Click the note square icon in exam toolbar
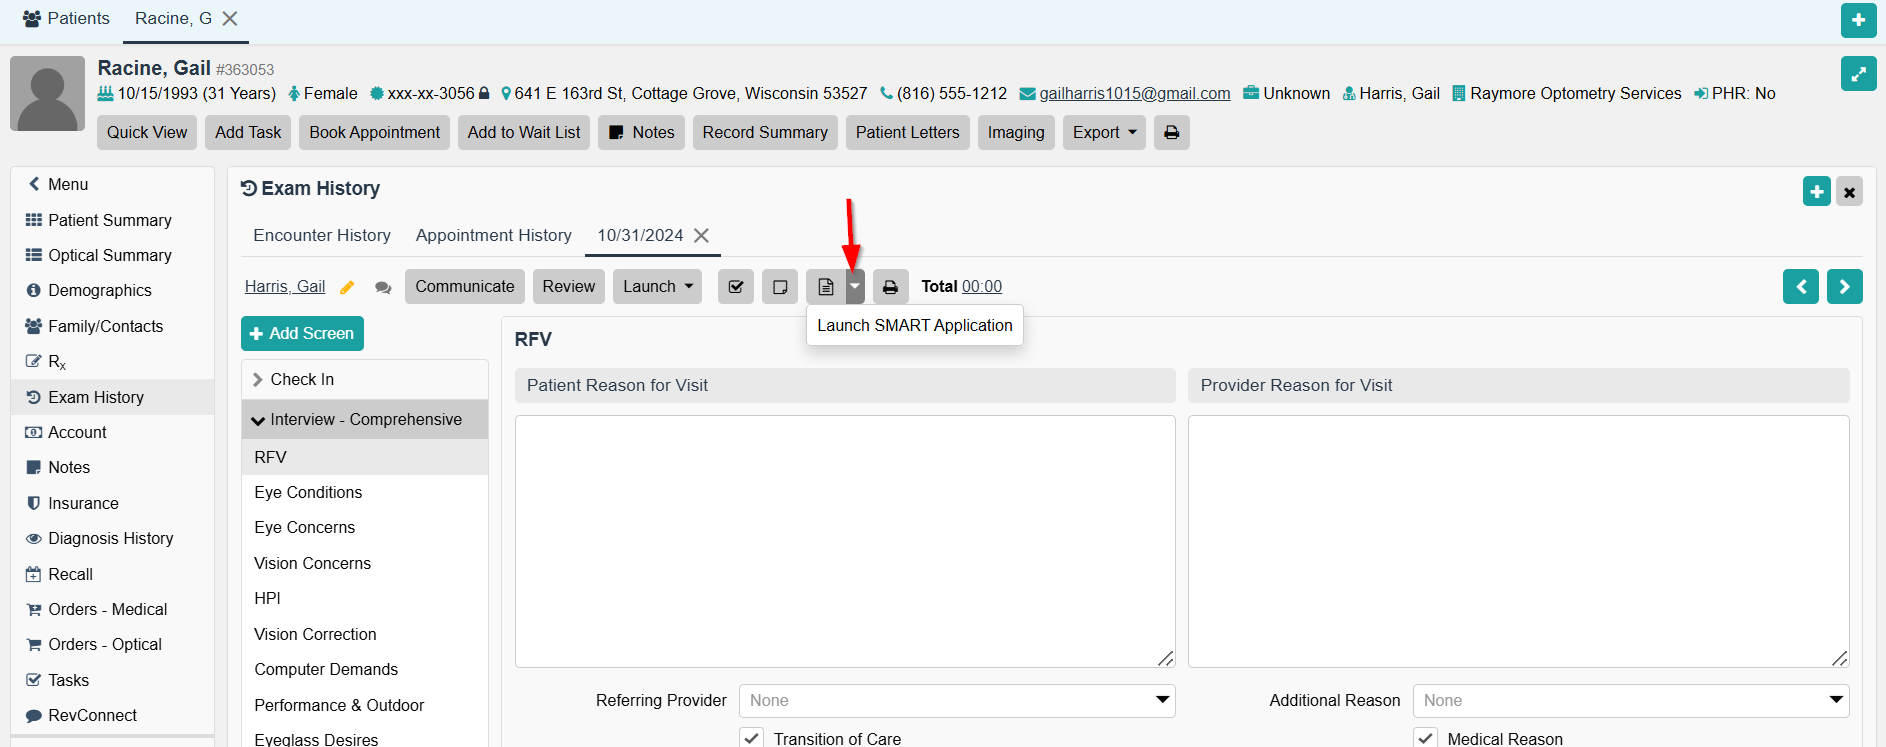This screenshot has width=1886, height=747. tap(780, 287)
